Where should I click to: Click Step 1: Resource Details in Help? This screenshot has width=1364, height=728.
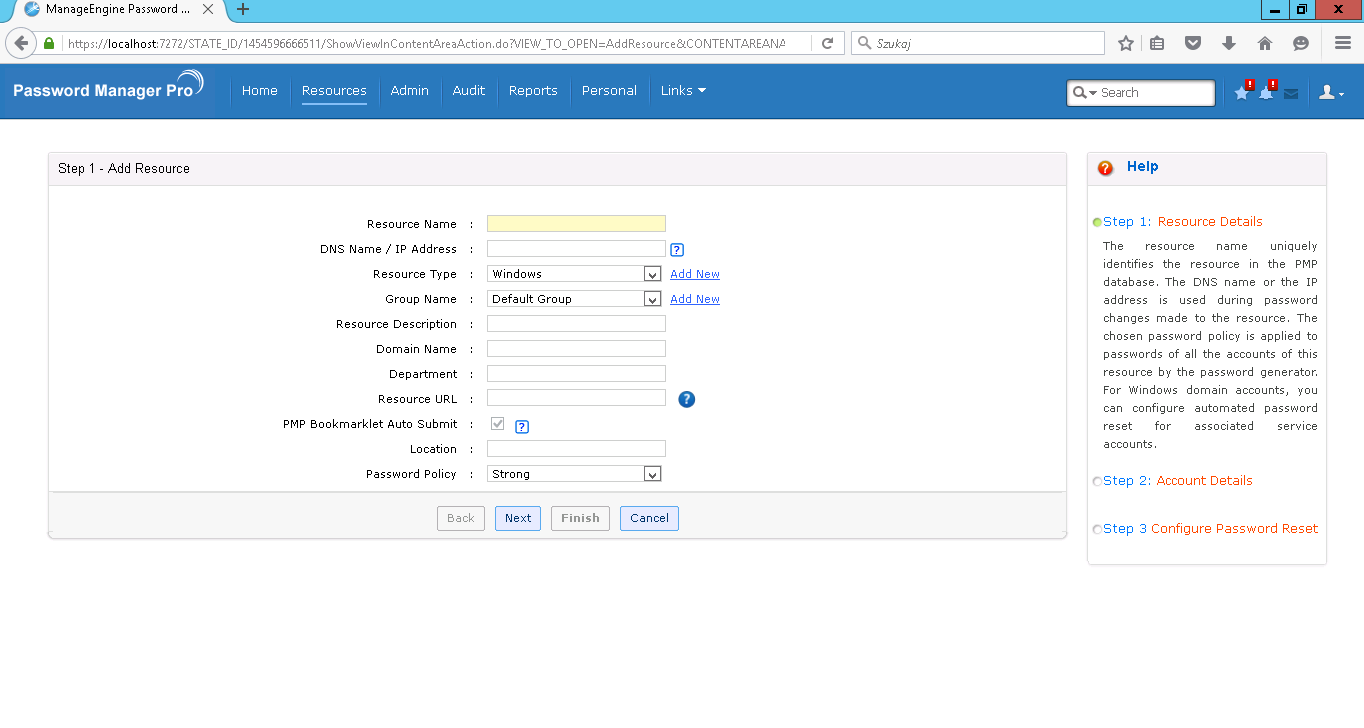point(1183,222)
